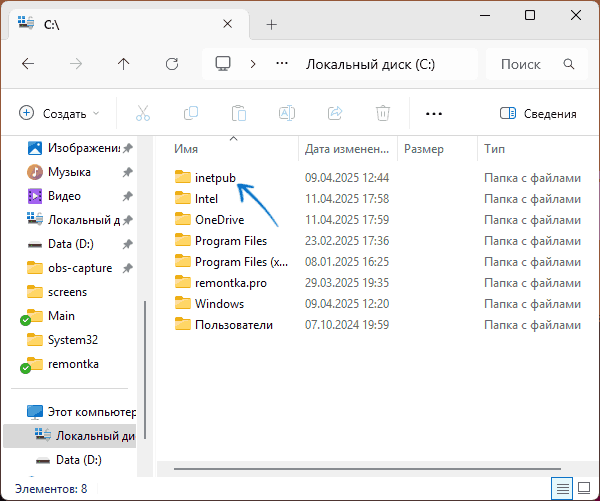Open the hidden path ellipsis in the address bar
600x501 pixels.
tap(282, 64)
